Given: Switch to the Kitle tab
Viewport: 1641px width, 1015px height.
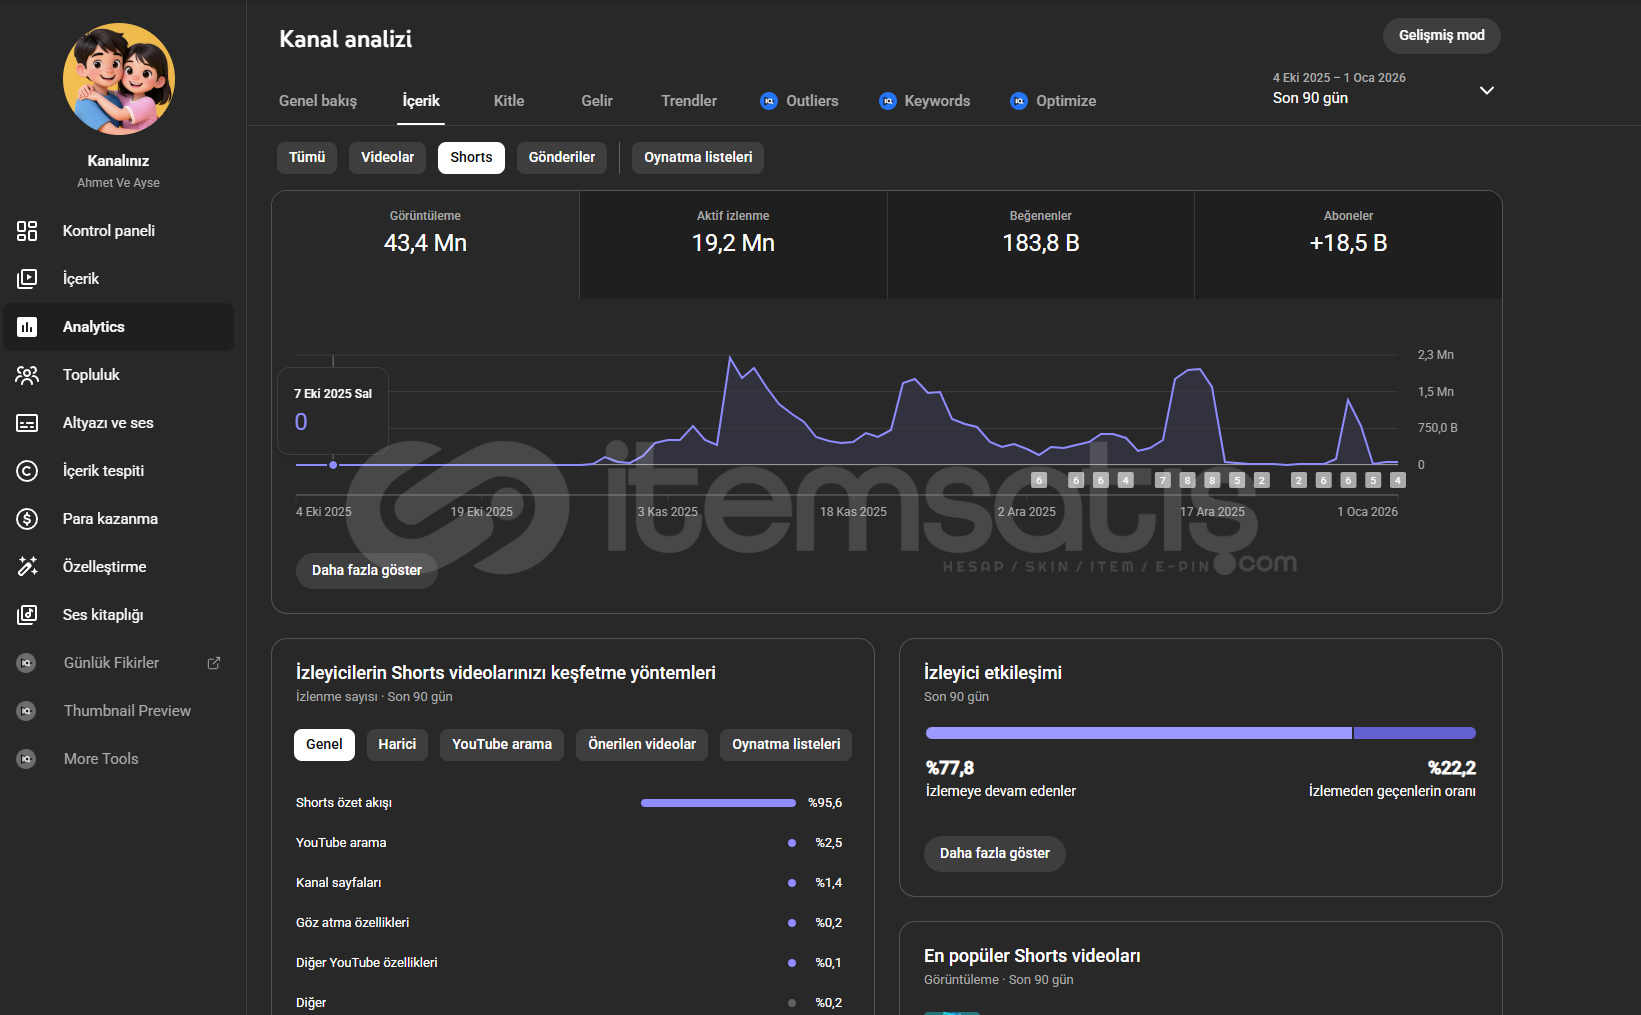Looking at the screenshot, I should pos(508,101).
